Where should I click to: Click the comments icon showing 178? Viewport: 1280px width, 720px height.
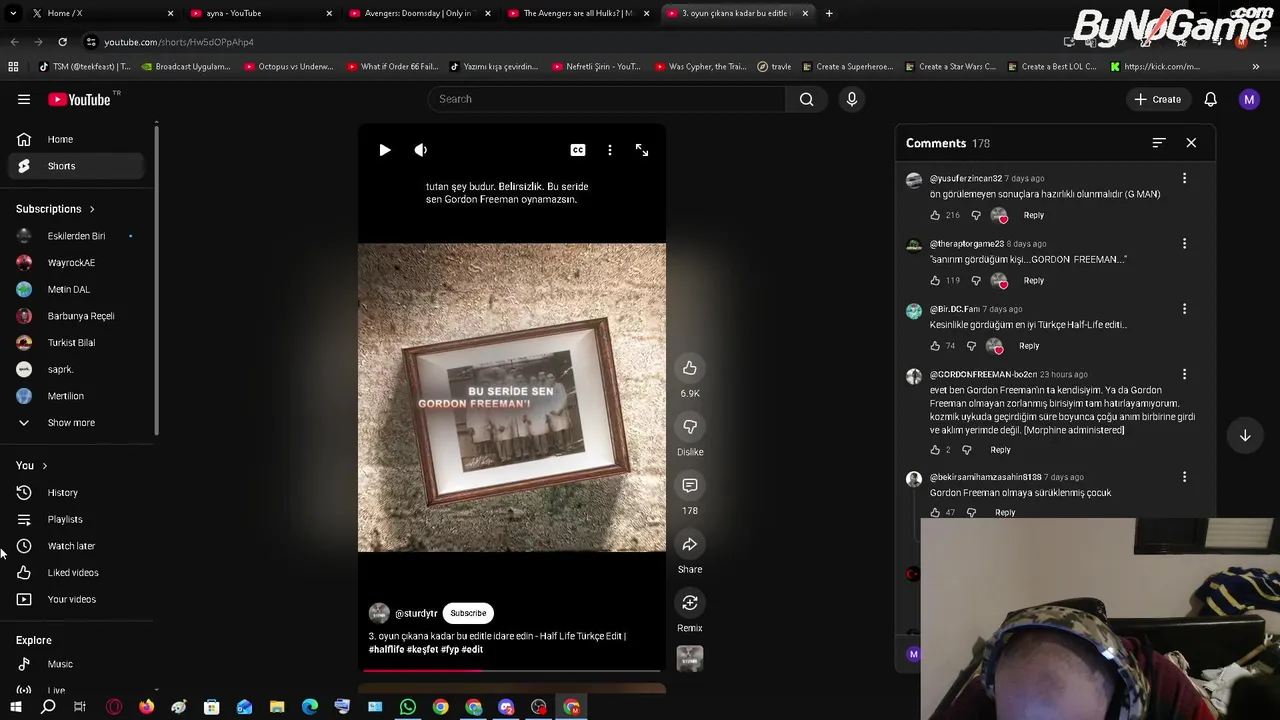point(690,486)
